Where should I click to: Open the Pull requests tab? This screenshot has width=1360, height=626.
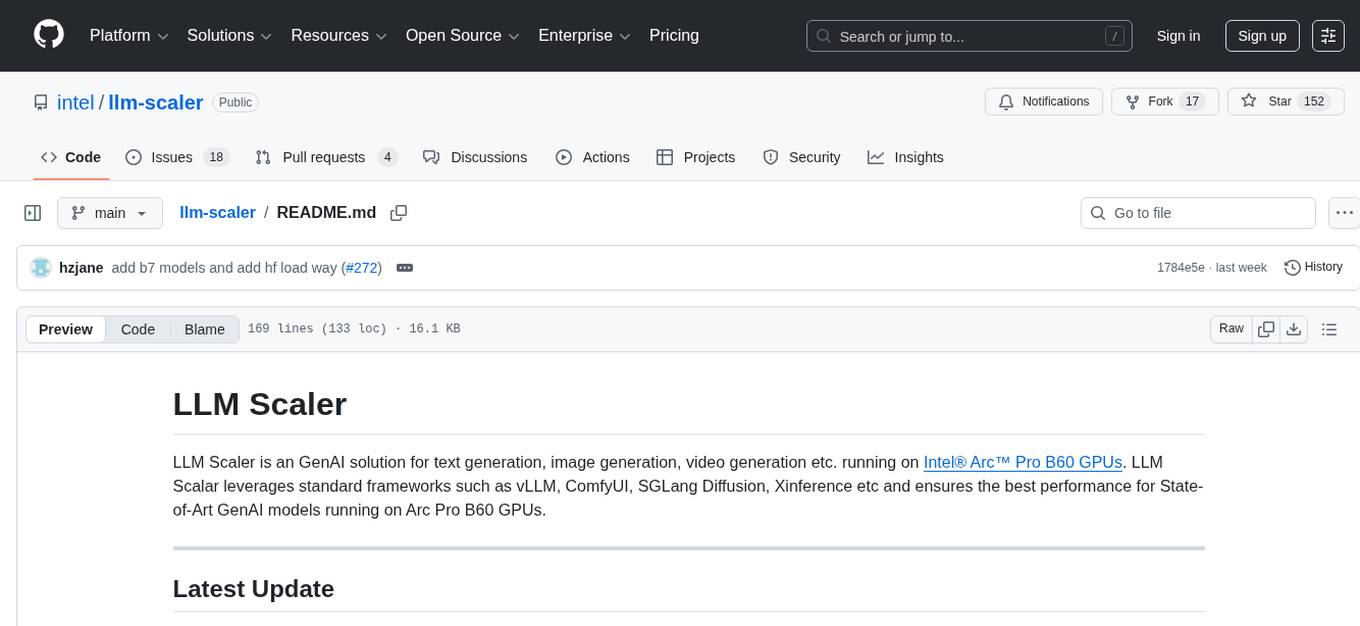(324, 157)
